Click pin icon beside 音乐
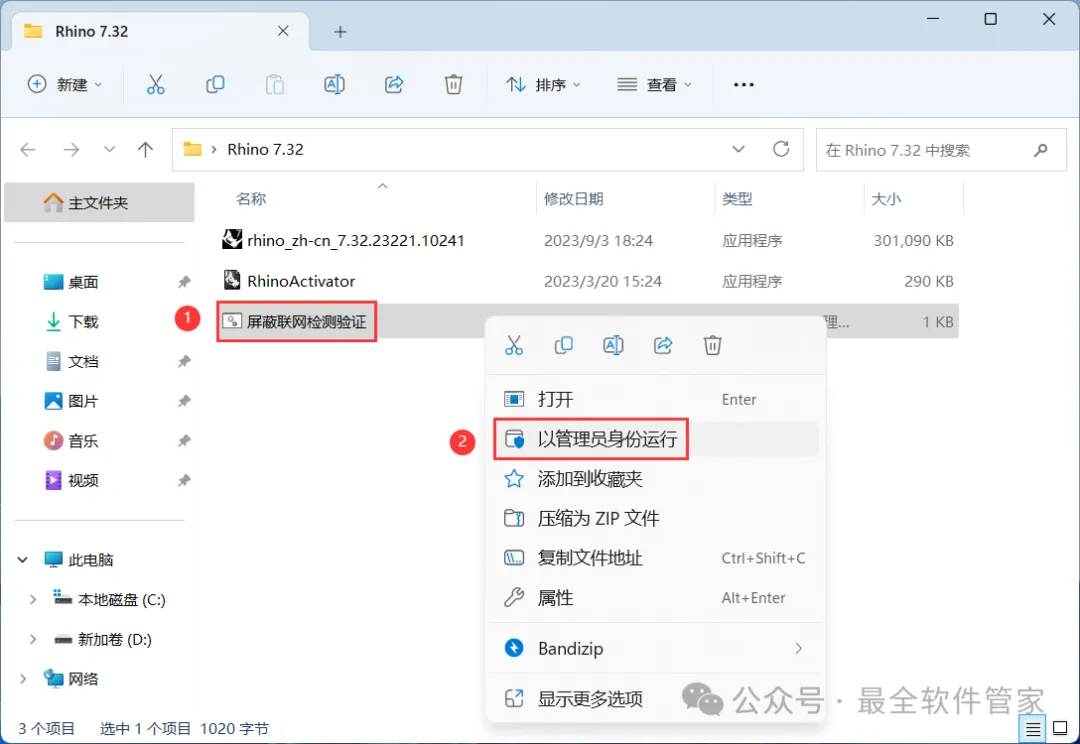Image resolution: width=1080 pixels, height=744 pixels. click(x=184, y=441)
